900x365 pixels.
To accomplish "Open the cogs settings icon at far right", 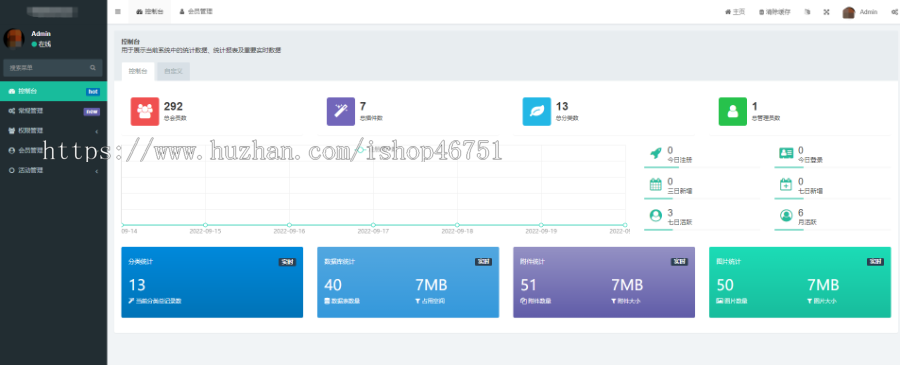I will point(894,11).
